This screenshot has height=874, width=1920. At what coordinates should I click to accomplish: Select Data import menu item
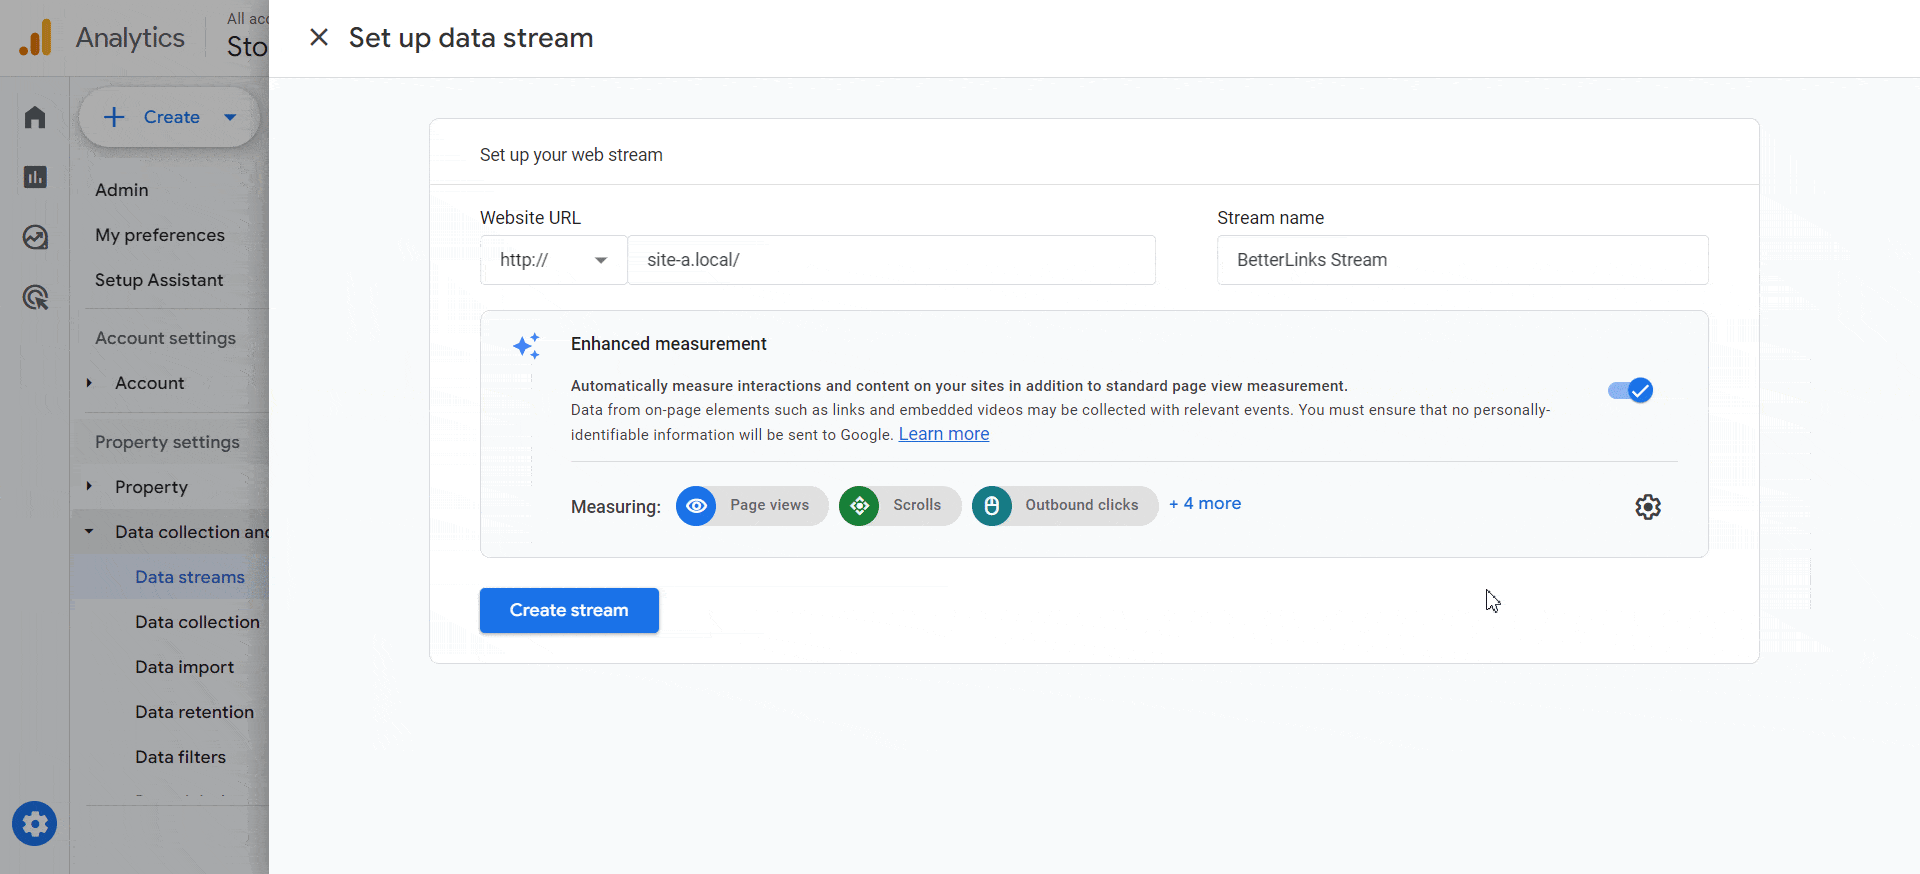[185, 667]
